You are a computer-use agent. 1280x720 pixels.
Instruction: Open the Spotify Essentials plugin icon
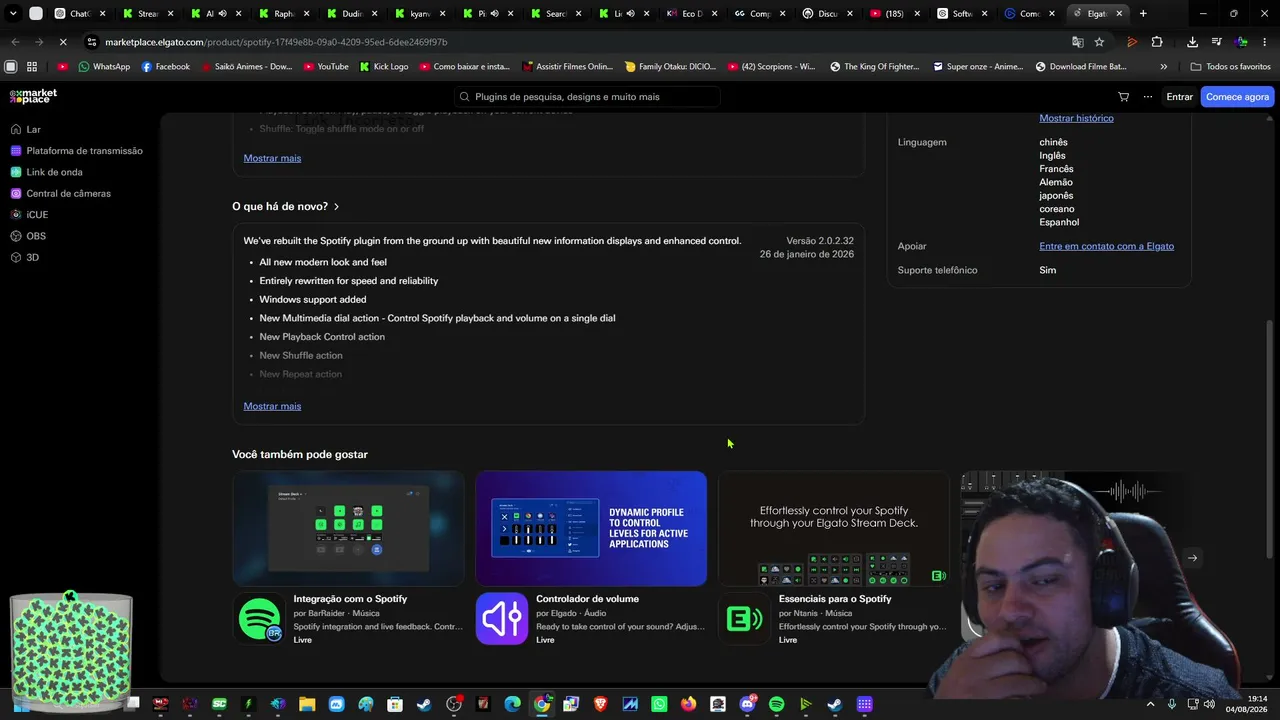coord(744,619)
